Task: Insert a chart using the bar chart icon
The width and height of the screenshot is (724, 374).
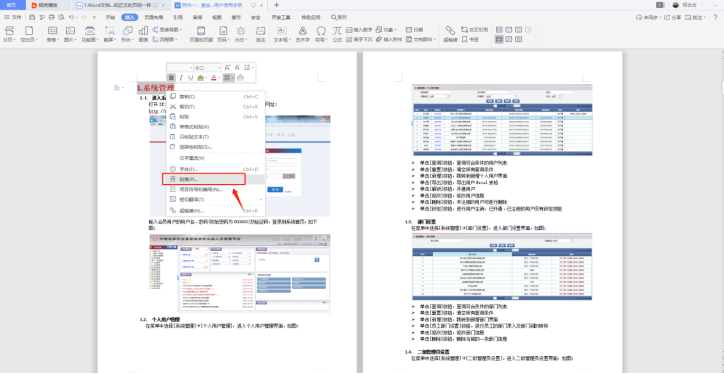Action: (144, 34)
